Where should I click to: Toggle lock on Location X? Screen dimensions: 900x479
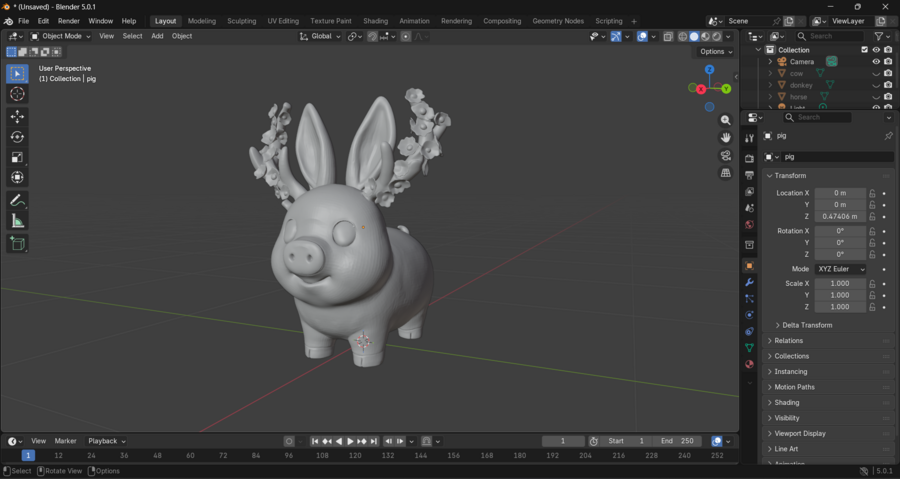pos(872,193)
